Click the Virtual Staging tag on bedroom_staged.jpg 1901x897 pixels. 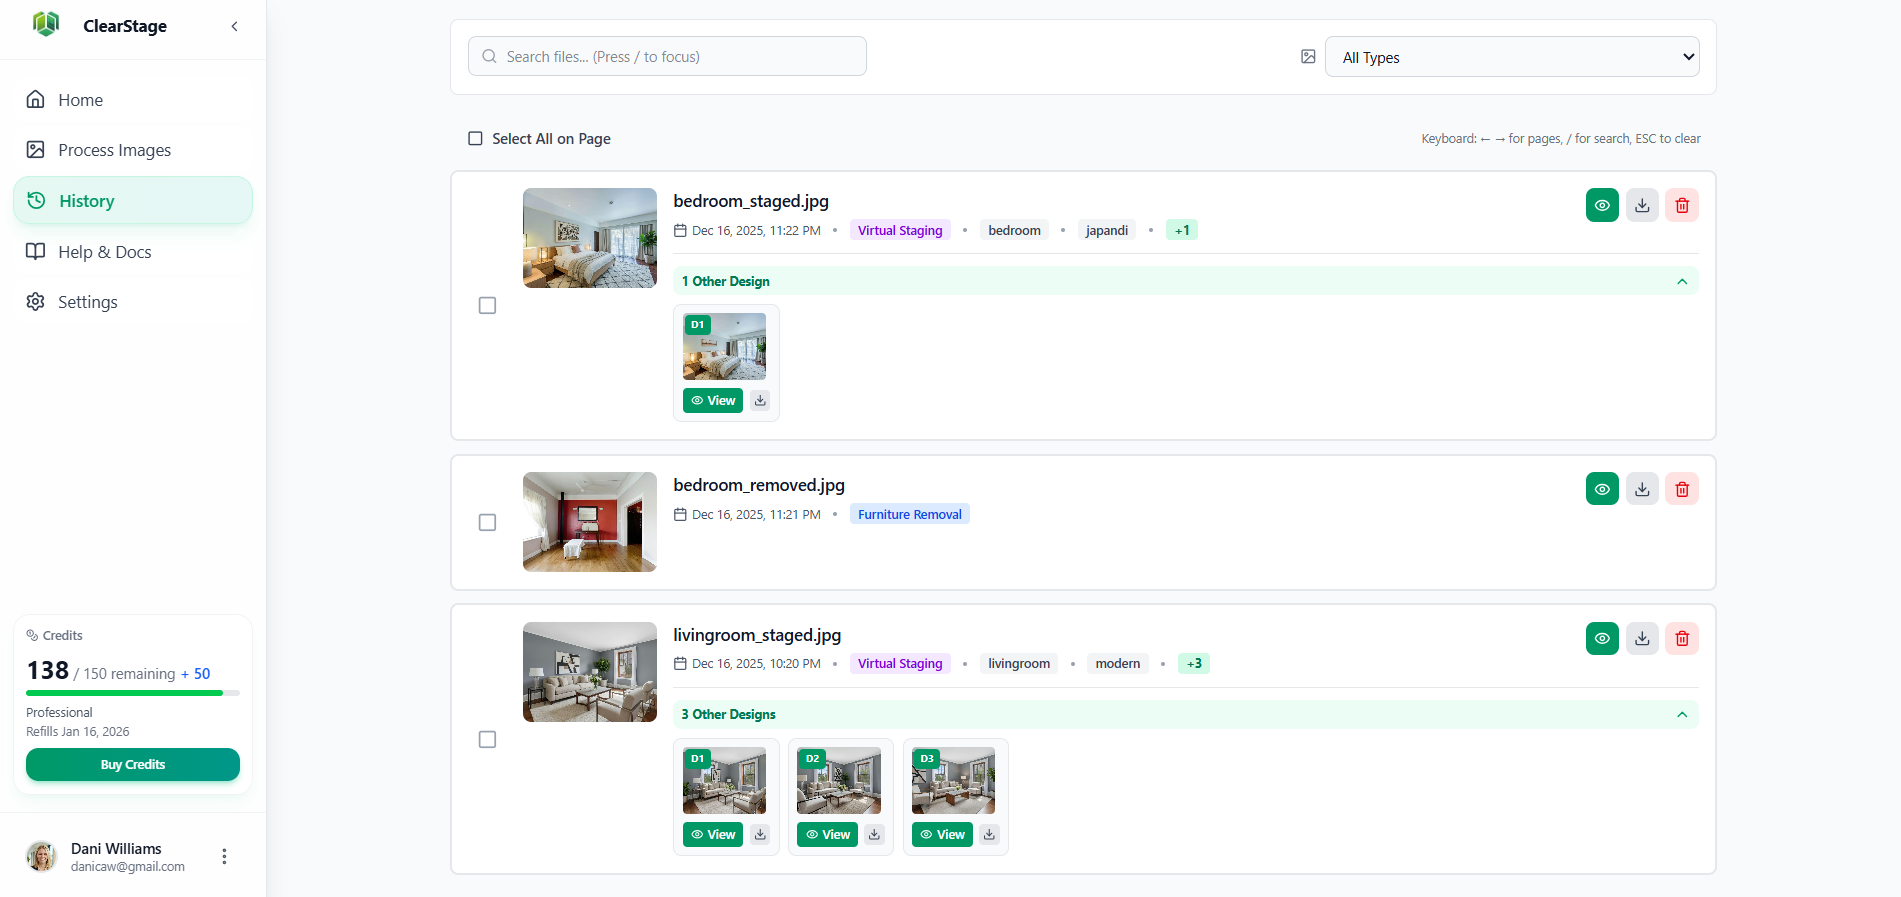[900, 230]
